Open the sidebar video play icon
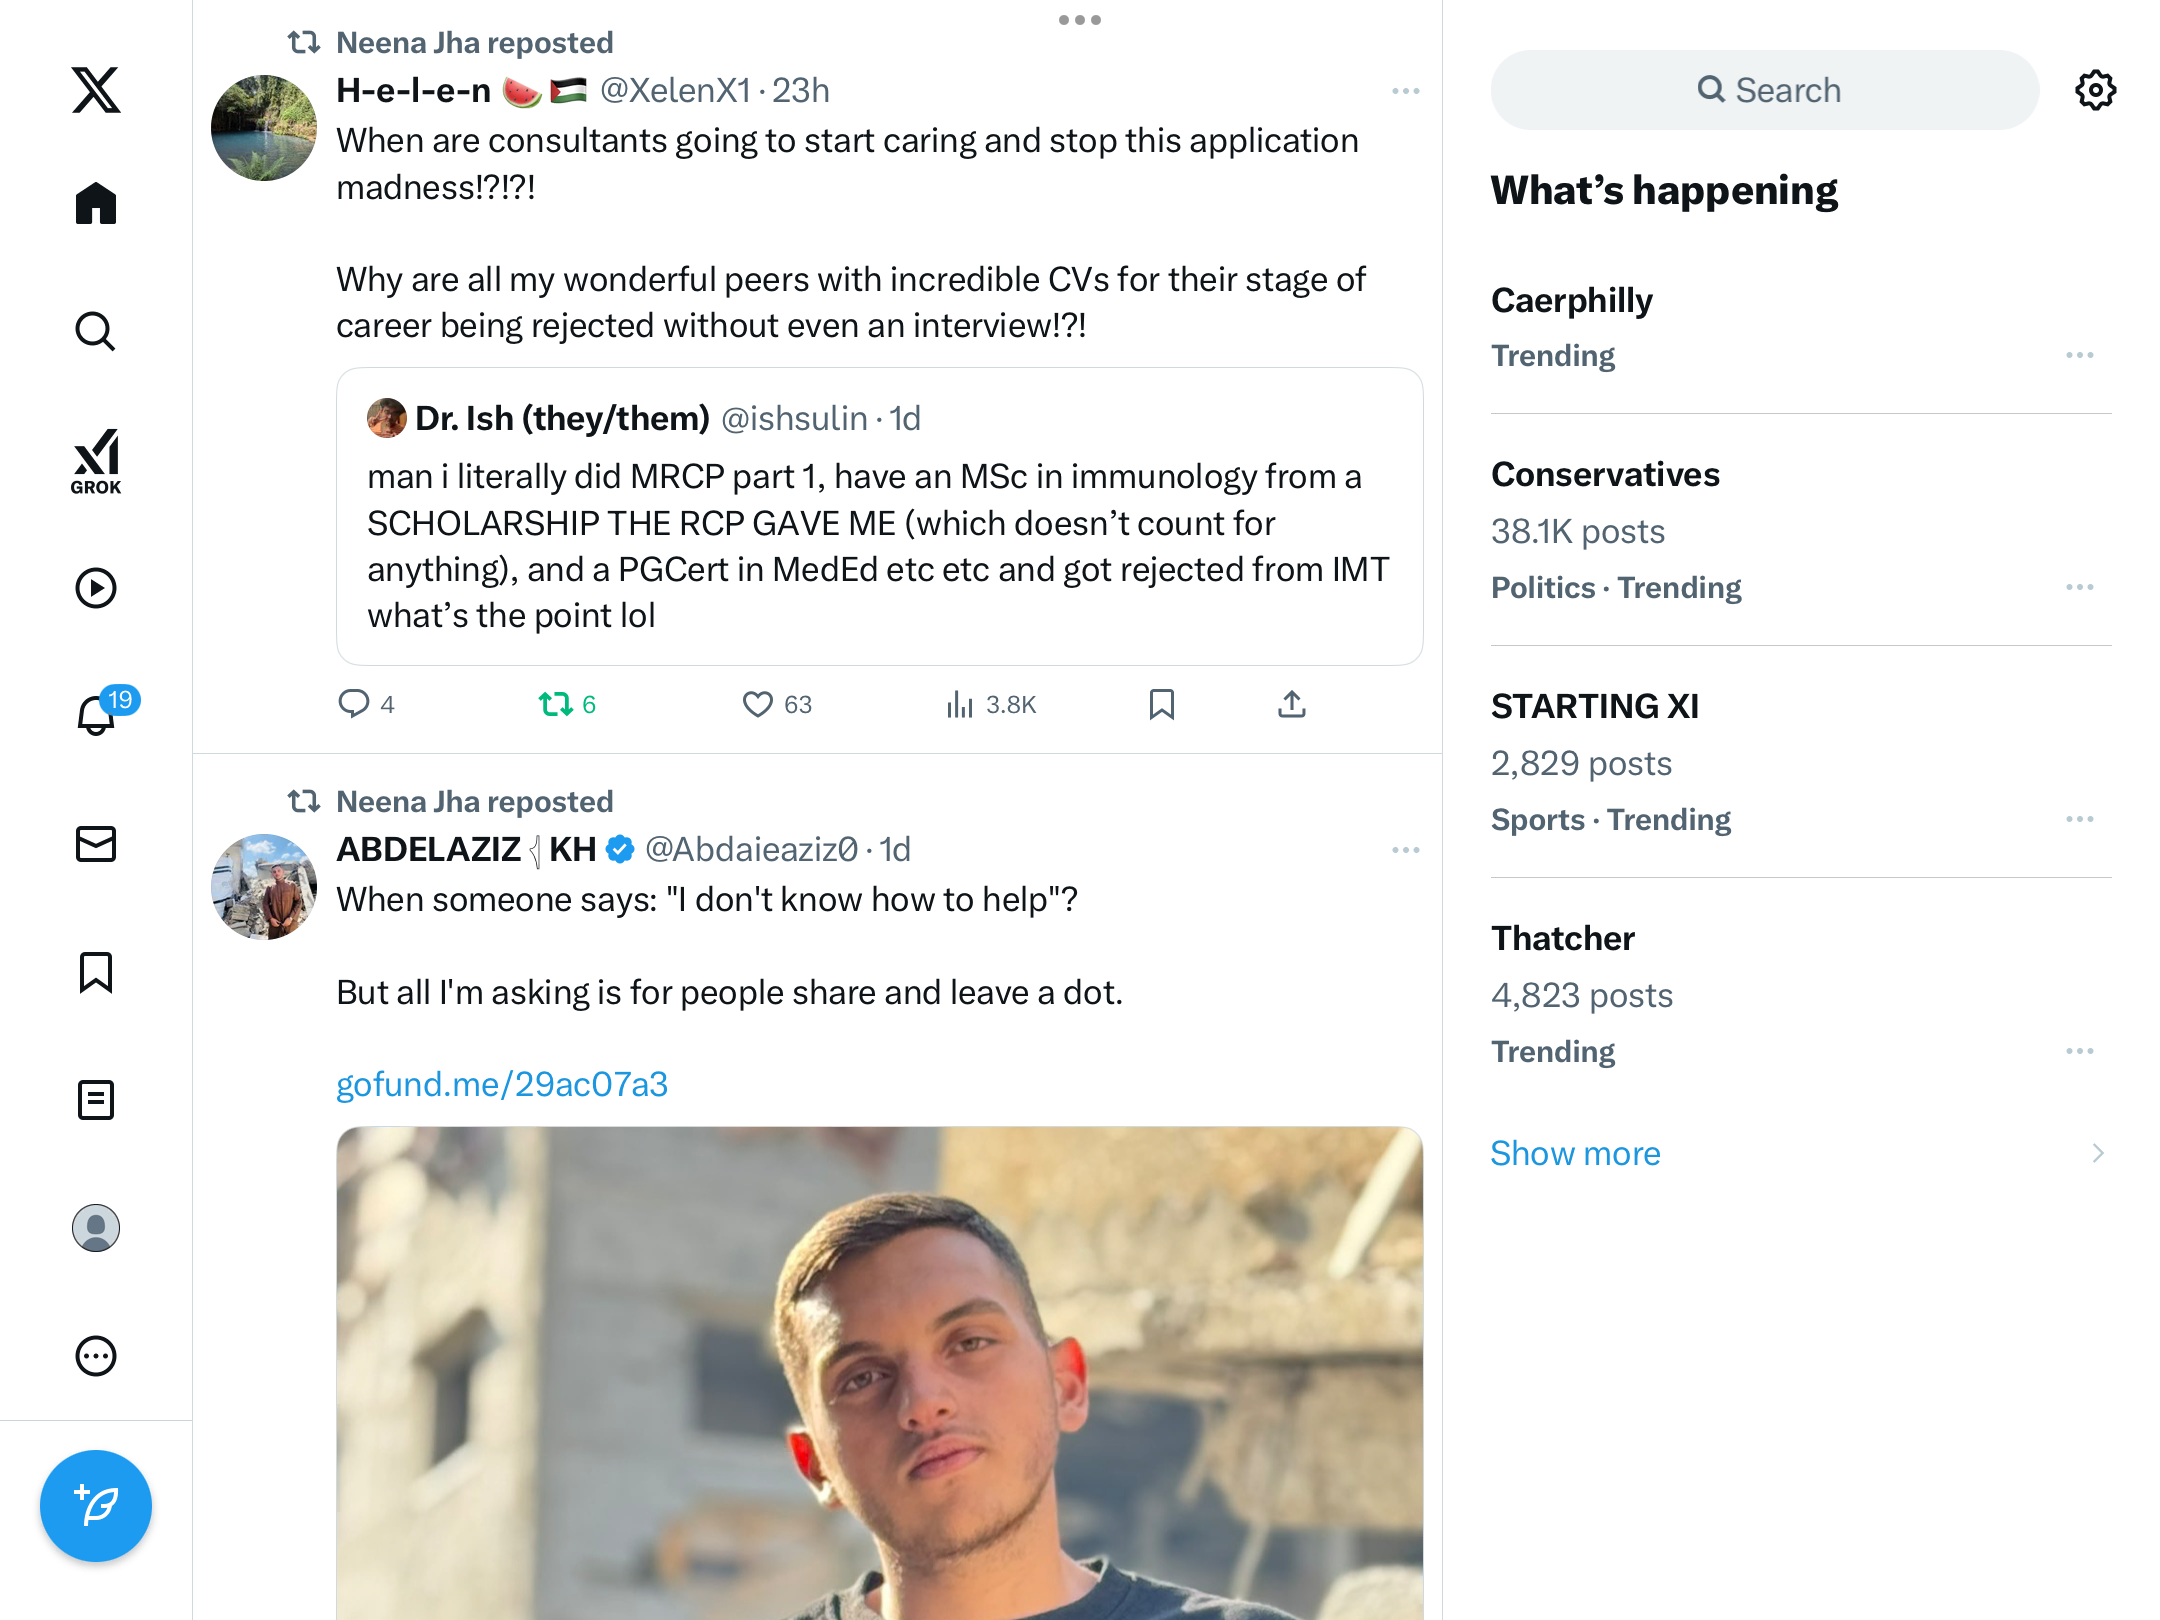 tap(96, 588)
